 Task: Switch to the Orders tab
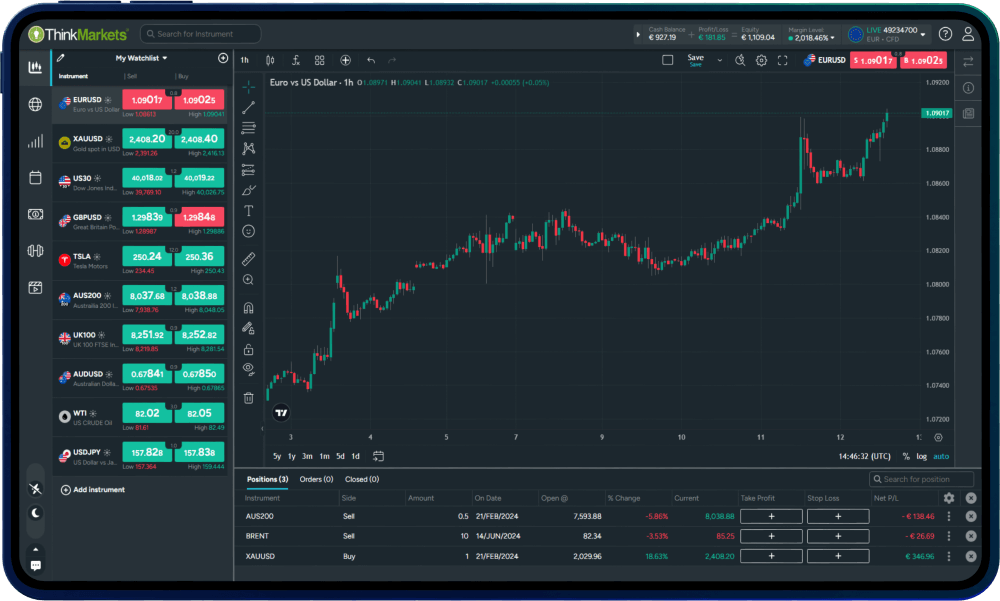click(x=316, y=480)
